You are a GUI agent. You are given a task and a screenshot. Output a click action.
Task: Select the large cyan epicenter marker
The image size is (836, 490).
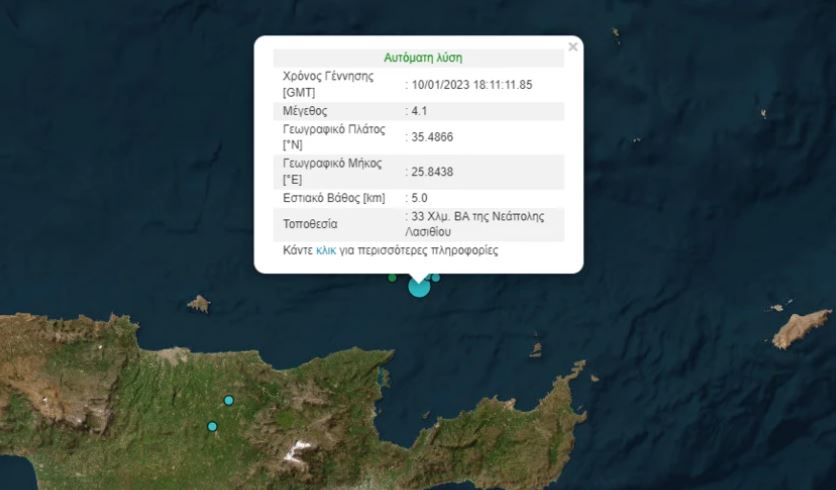pyautogui.click(x=419, y=287)
